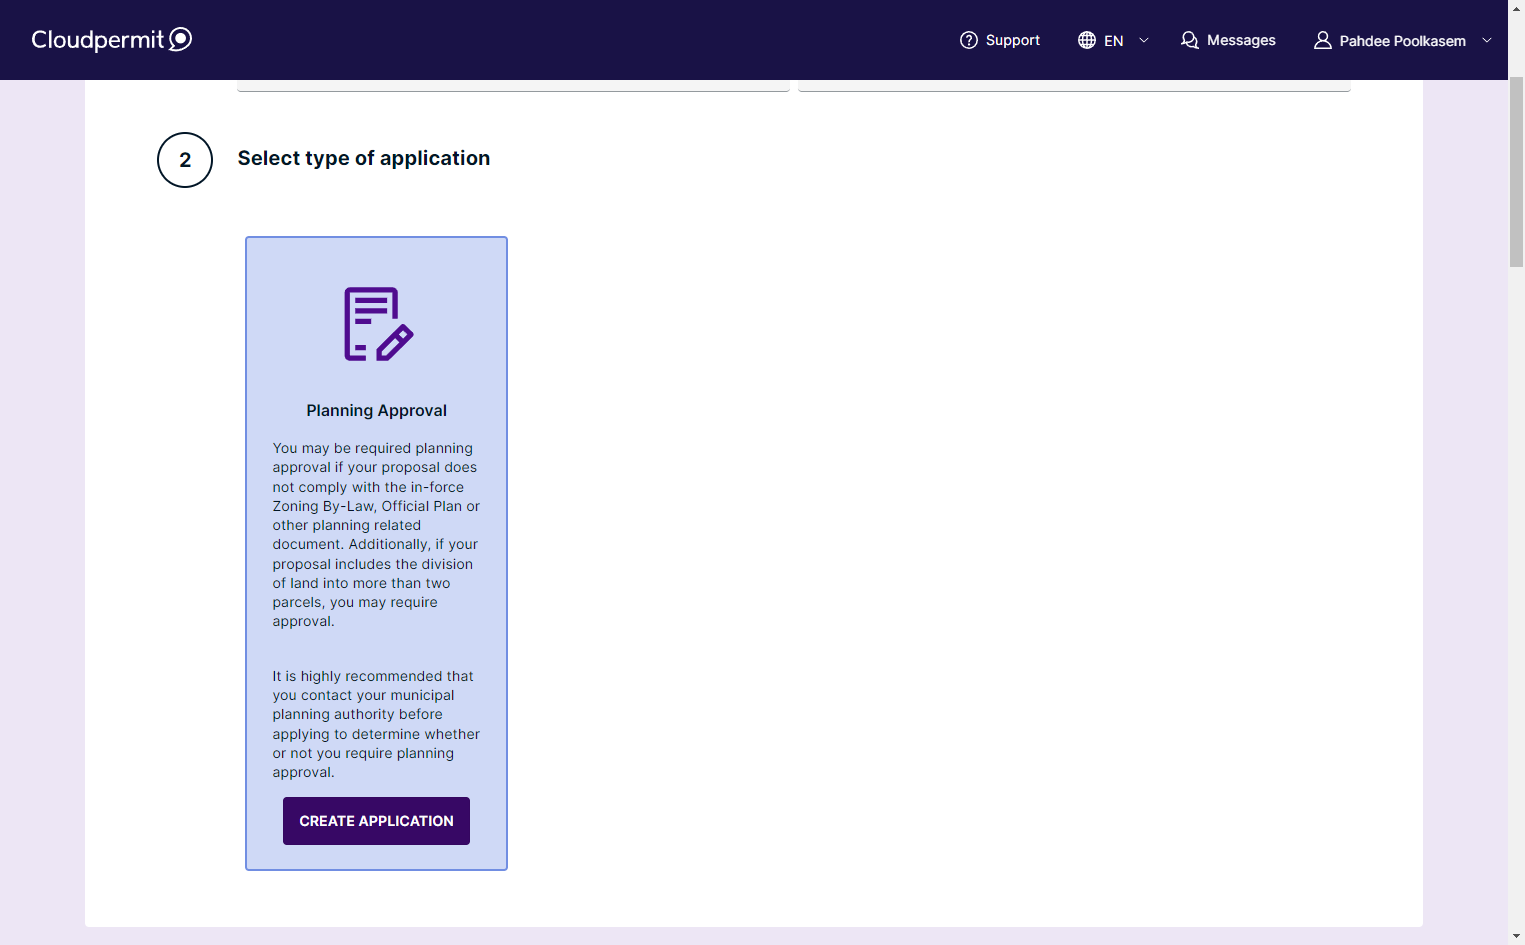Expand the EN language dropdown arrow
This screenshot has height=945, width=1525.
point(1144,40)
